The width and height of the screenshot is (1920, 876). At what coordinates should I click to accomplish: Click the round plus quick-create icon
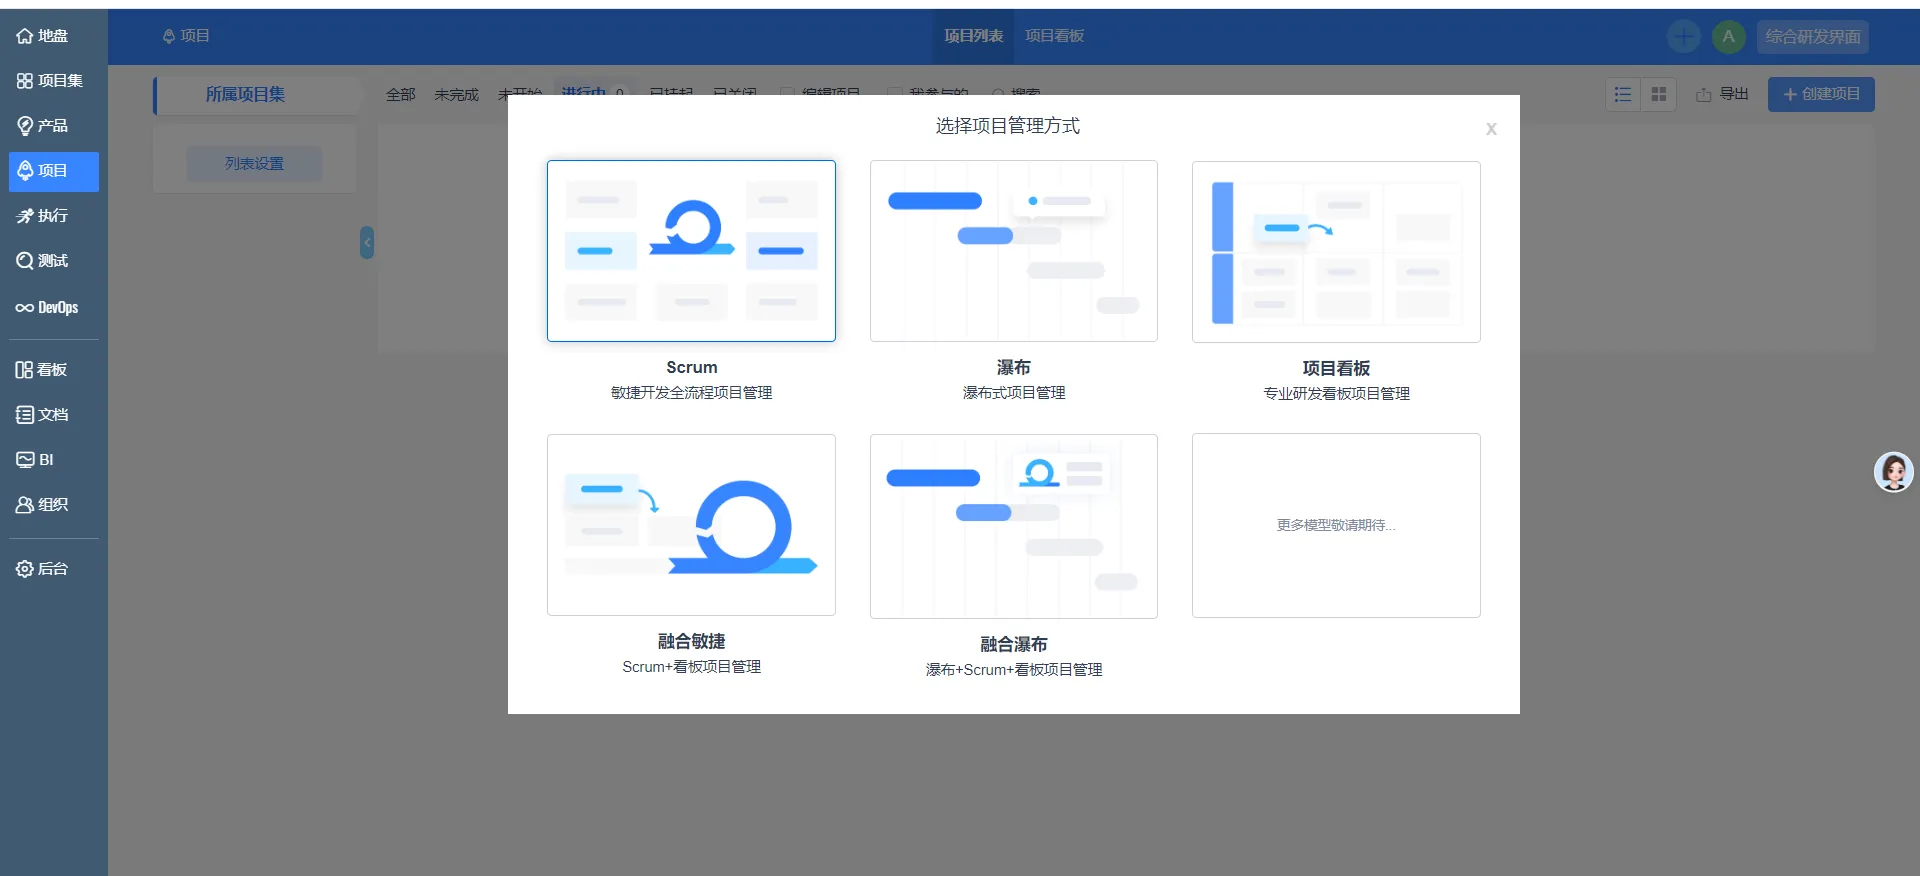pos(1684,37)
